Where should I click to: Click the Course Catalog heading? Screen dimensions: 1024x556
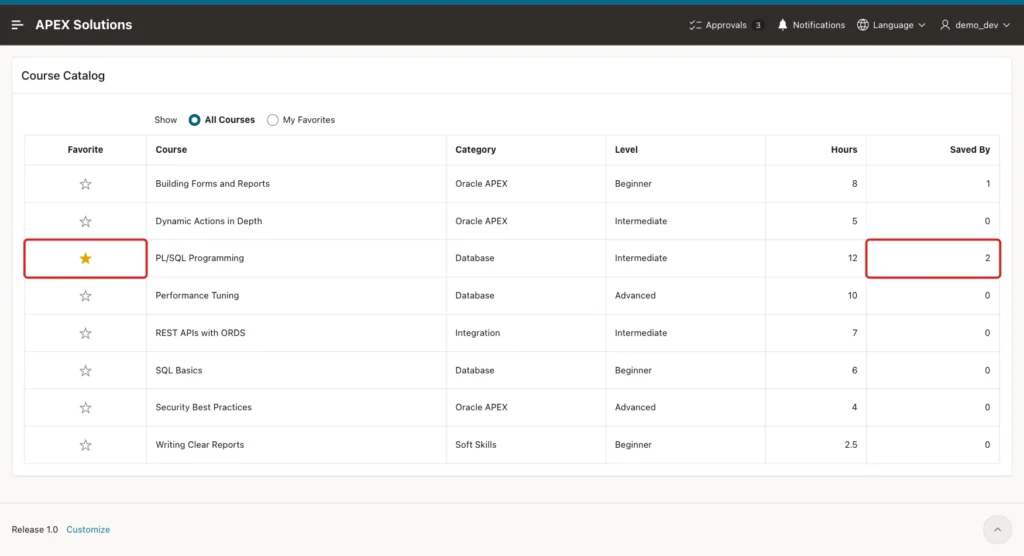[x=63, y=76]
